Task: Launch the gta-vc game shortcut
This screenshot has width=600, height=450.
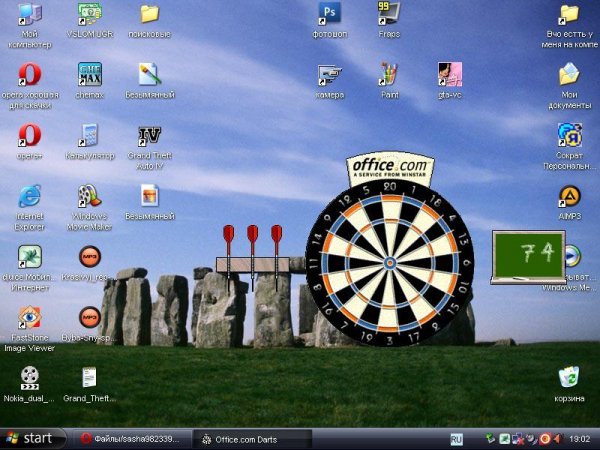Action: point(449,75)
